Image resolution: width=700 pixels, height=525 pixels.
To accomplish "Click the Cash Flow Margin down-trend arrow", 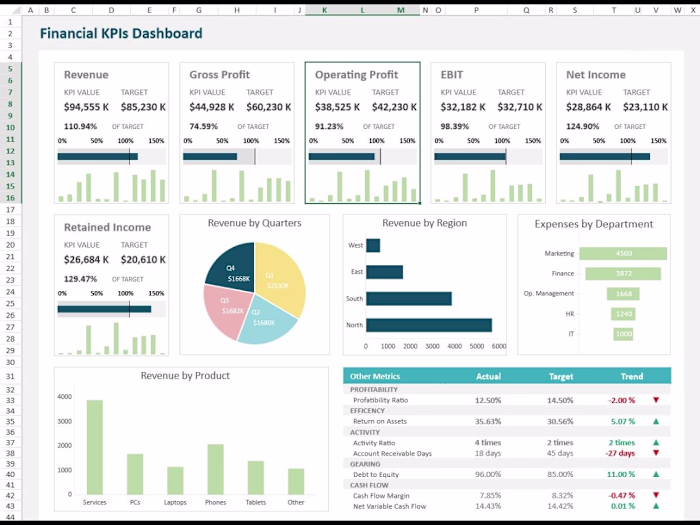I will click(656, 495).
